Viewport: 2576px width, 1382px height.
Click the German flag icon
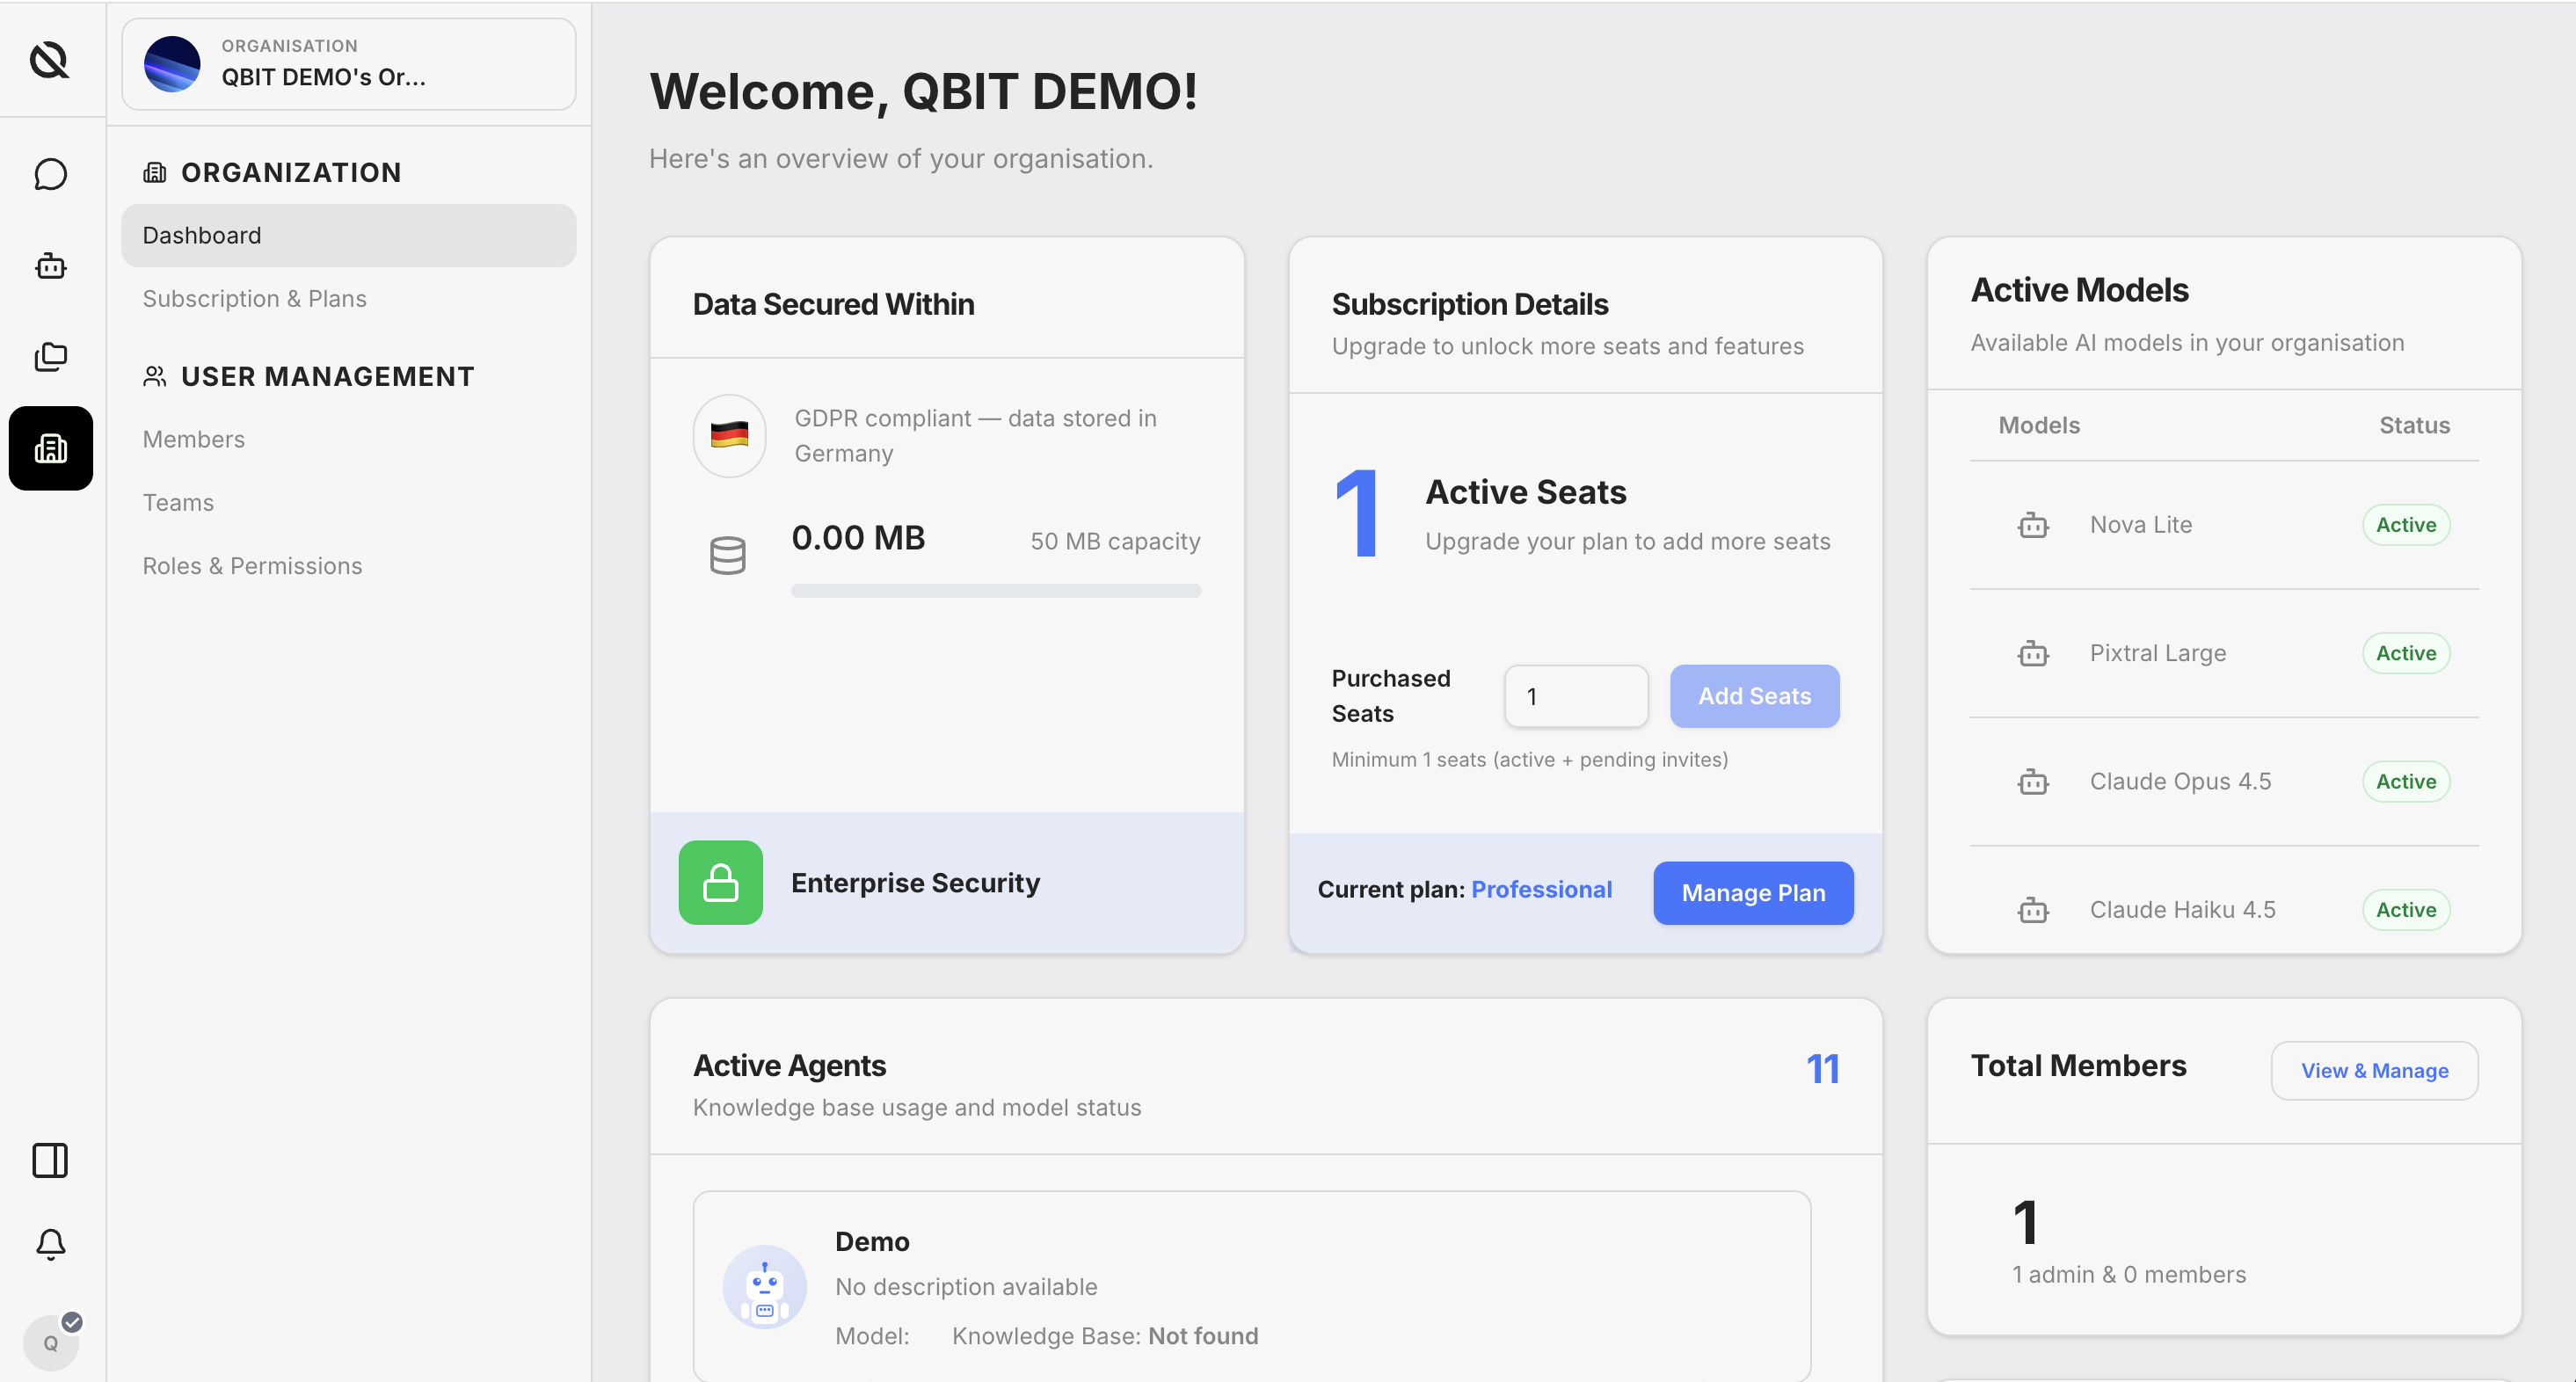[x=729, y=435]
